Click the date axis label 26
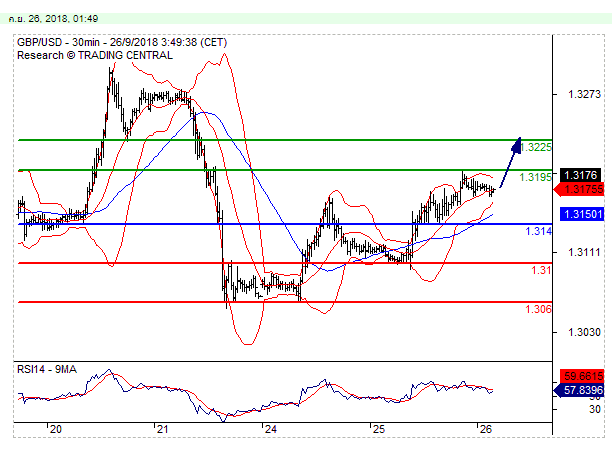612x450 pixels. tap(486, 429)
